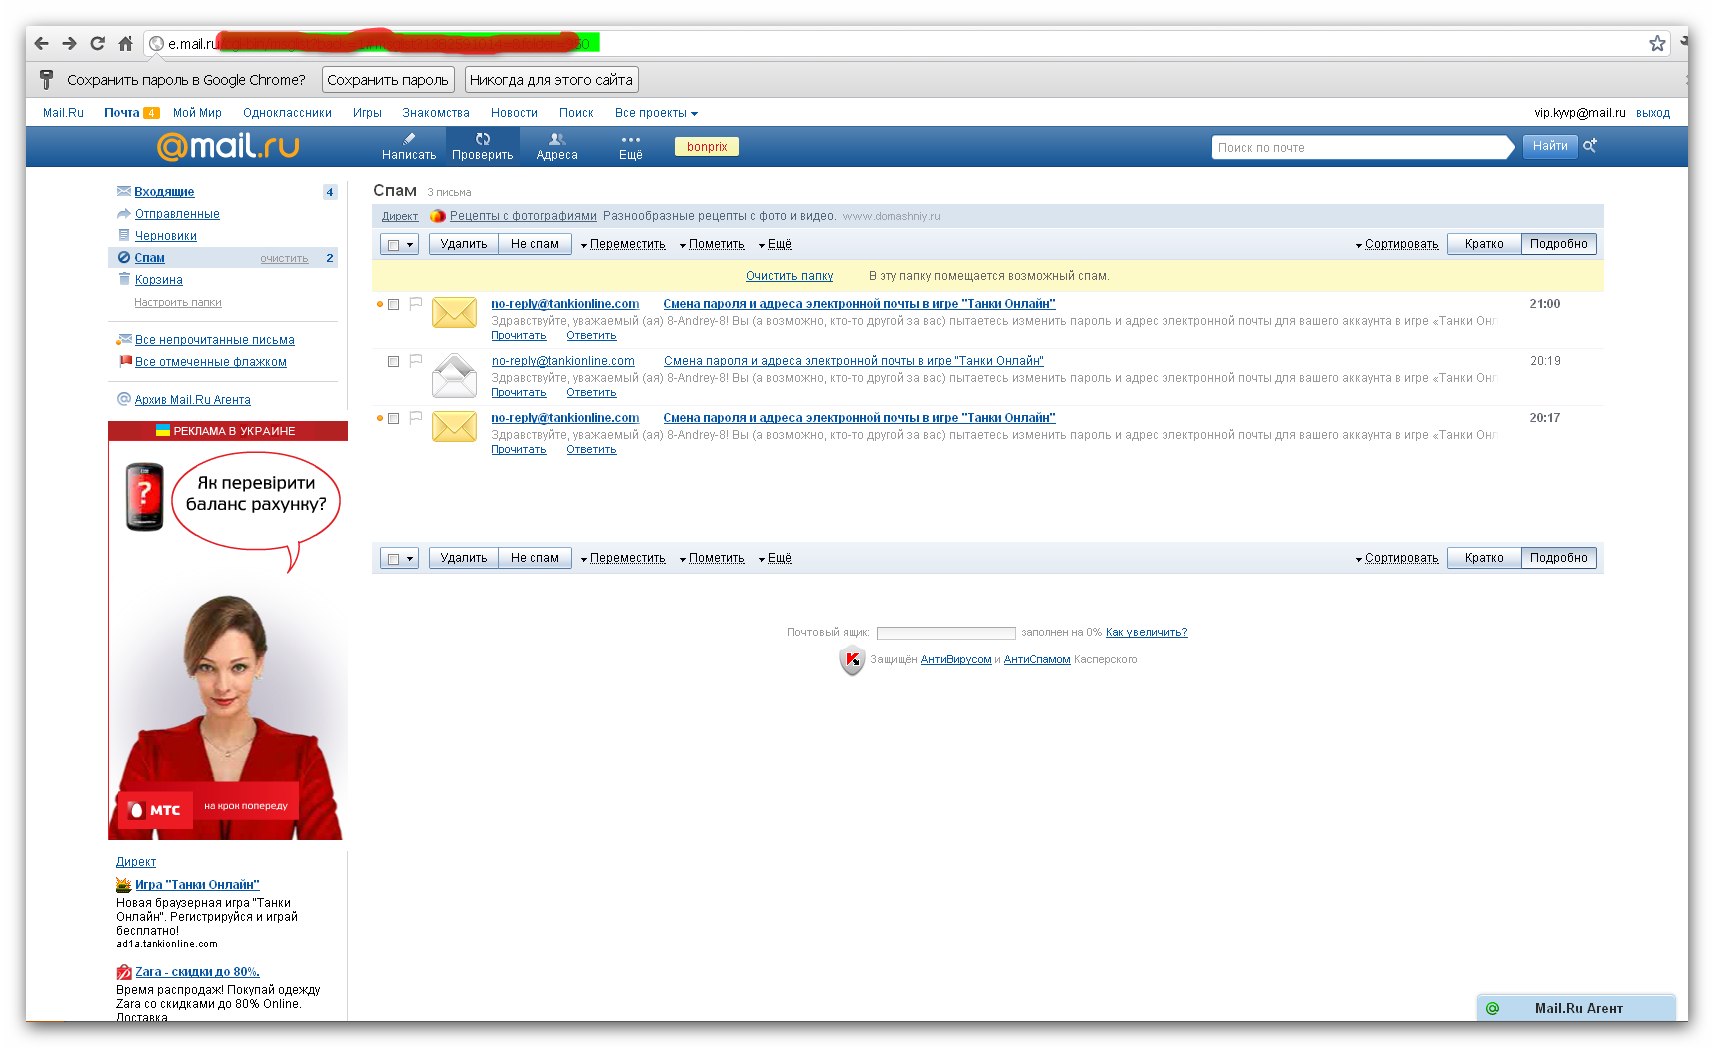The image size is (1714, 1048).
Task: Click the browser reload page icon
Action: tap(97, 43)
